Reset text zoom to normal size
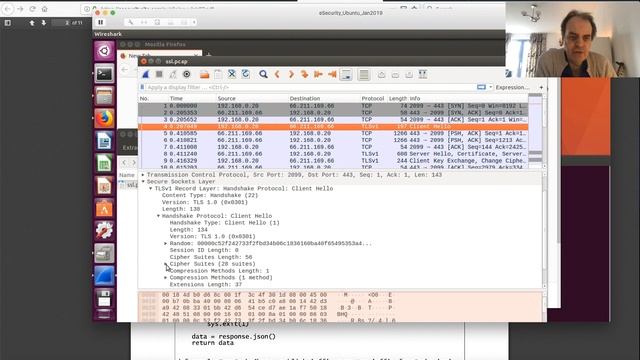 [x=409, y=75]
